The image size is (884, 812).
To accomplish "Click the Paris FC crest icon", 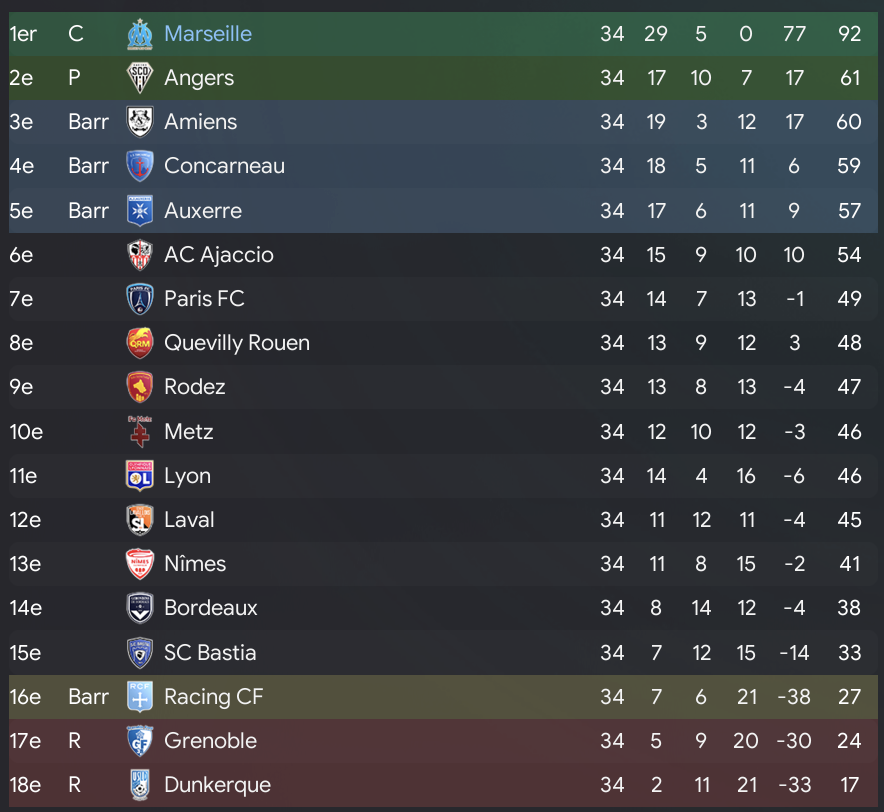I will [x=139, y=299].
